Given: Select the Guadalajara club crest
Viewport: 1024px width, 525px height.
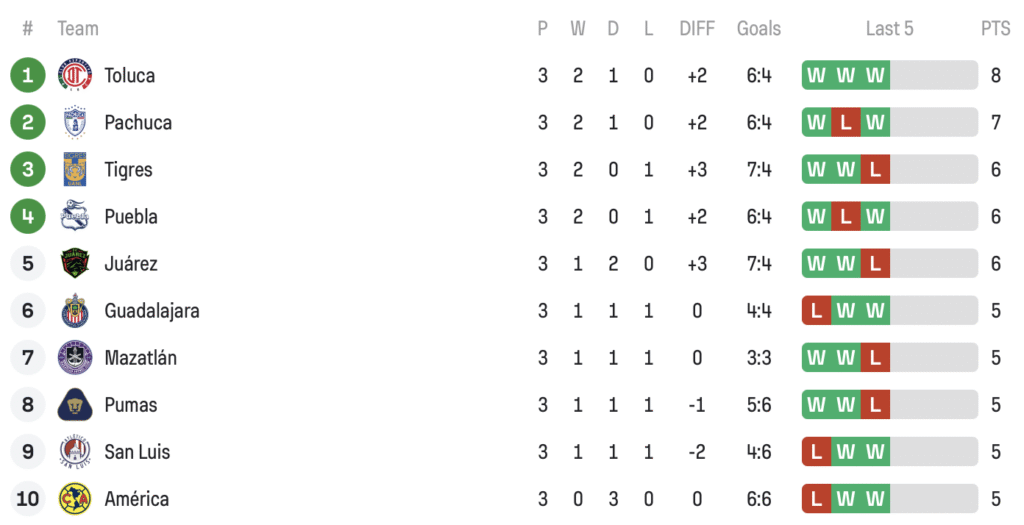Looking at the screenshot, I should pos(75,310).
